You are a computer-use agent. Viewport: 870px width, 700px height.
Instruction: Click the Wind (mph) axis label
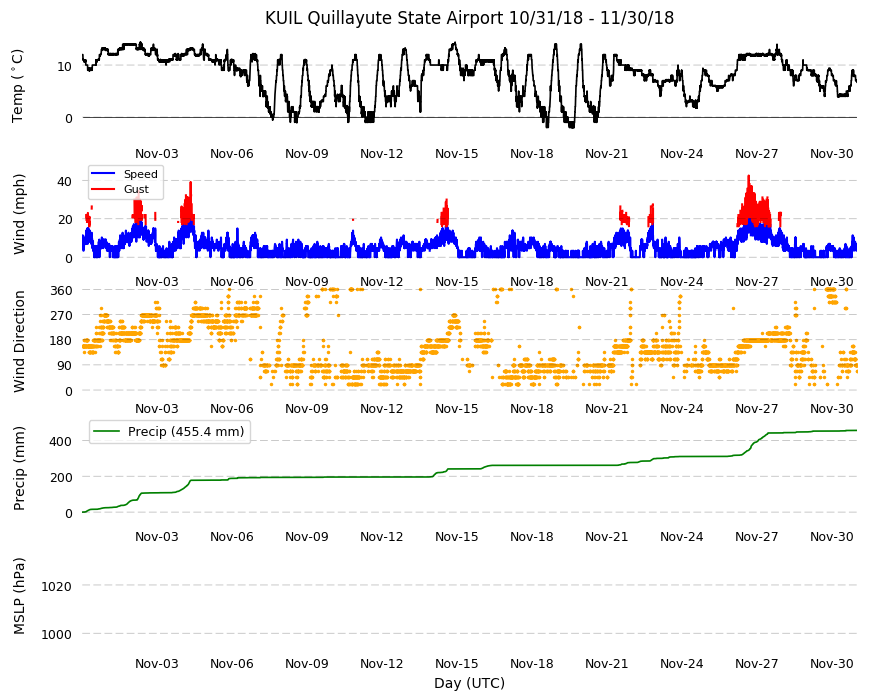pos(19,214)
